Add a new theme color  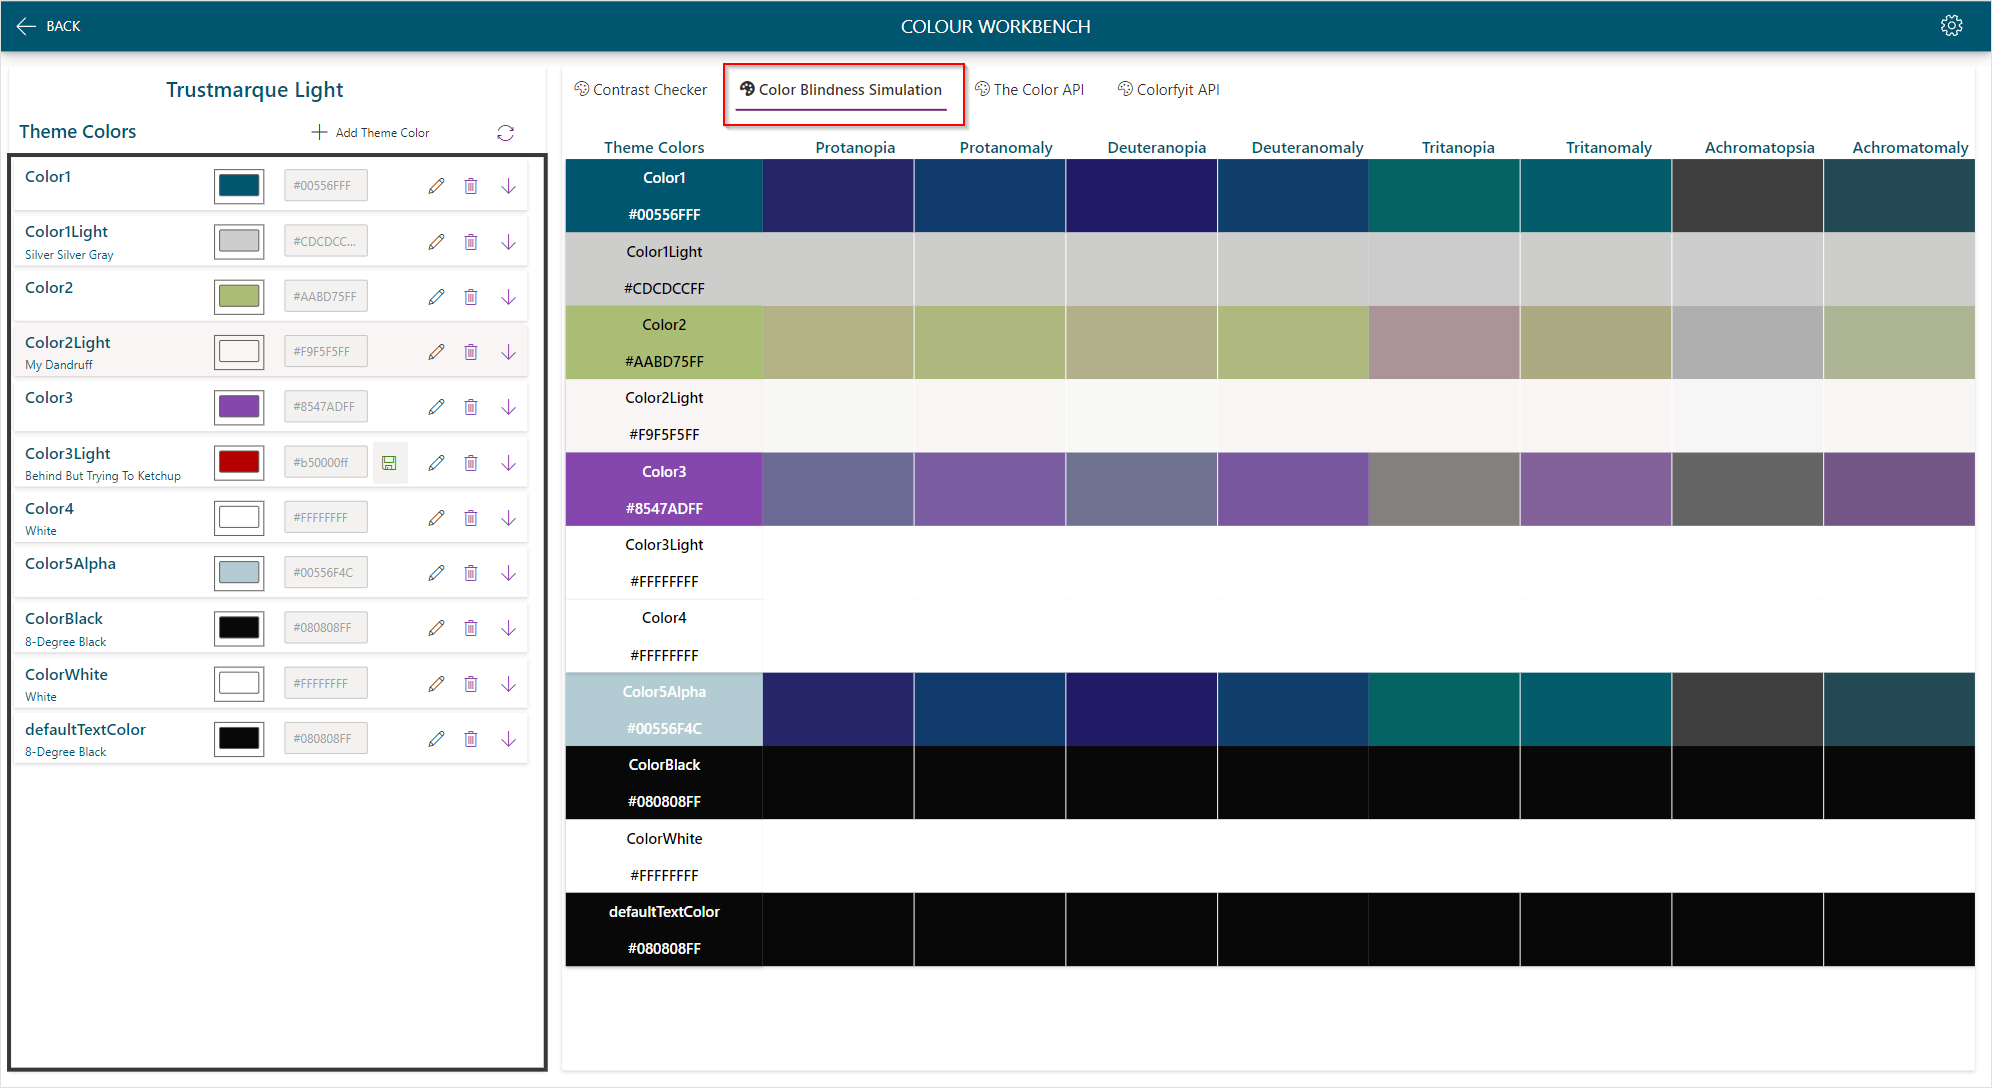point(370,132)
